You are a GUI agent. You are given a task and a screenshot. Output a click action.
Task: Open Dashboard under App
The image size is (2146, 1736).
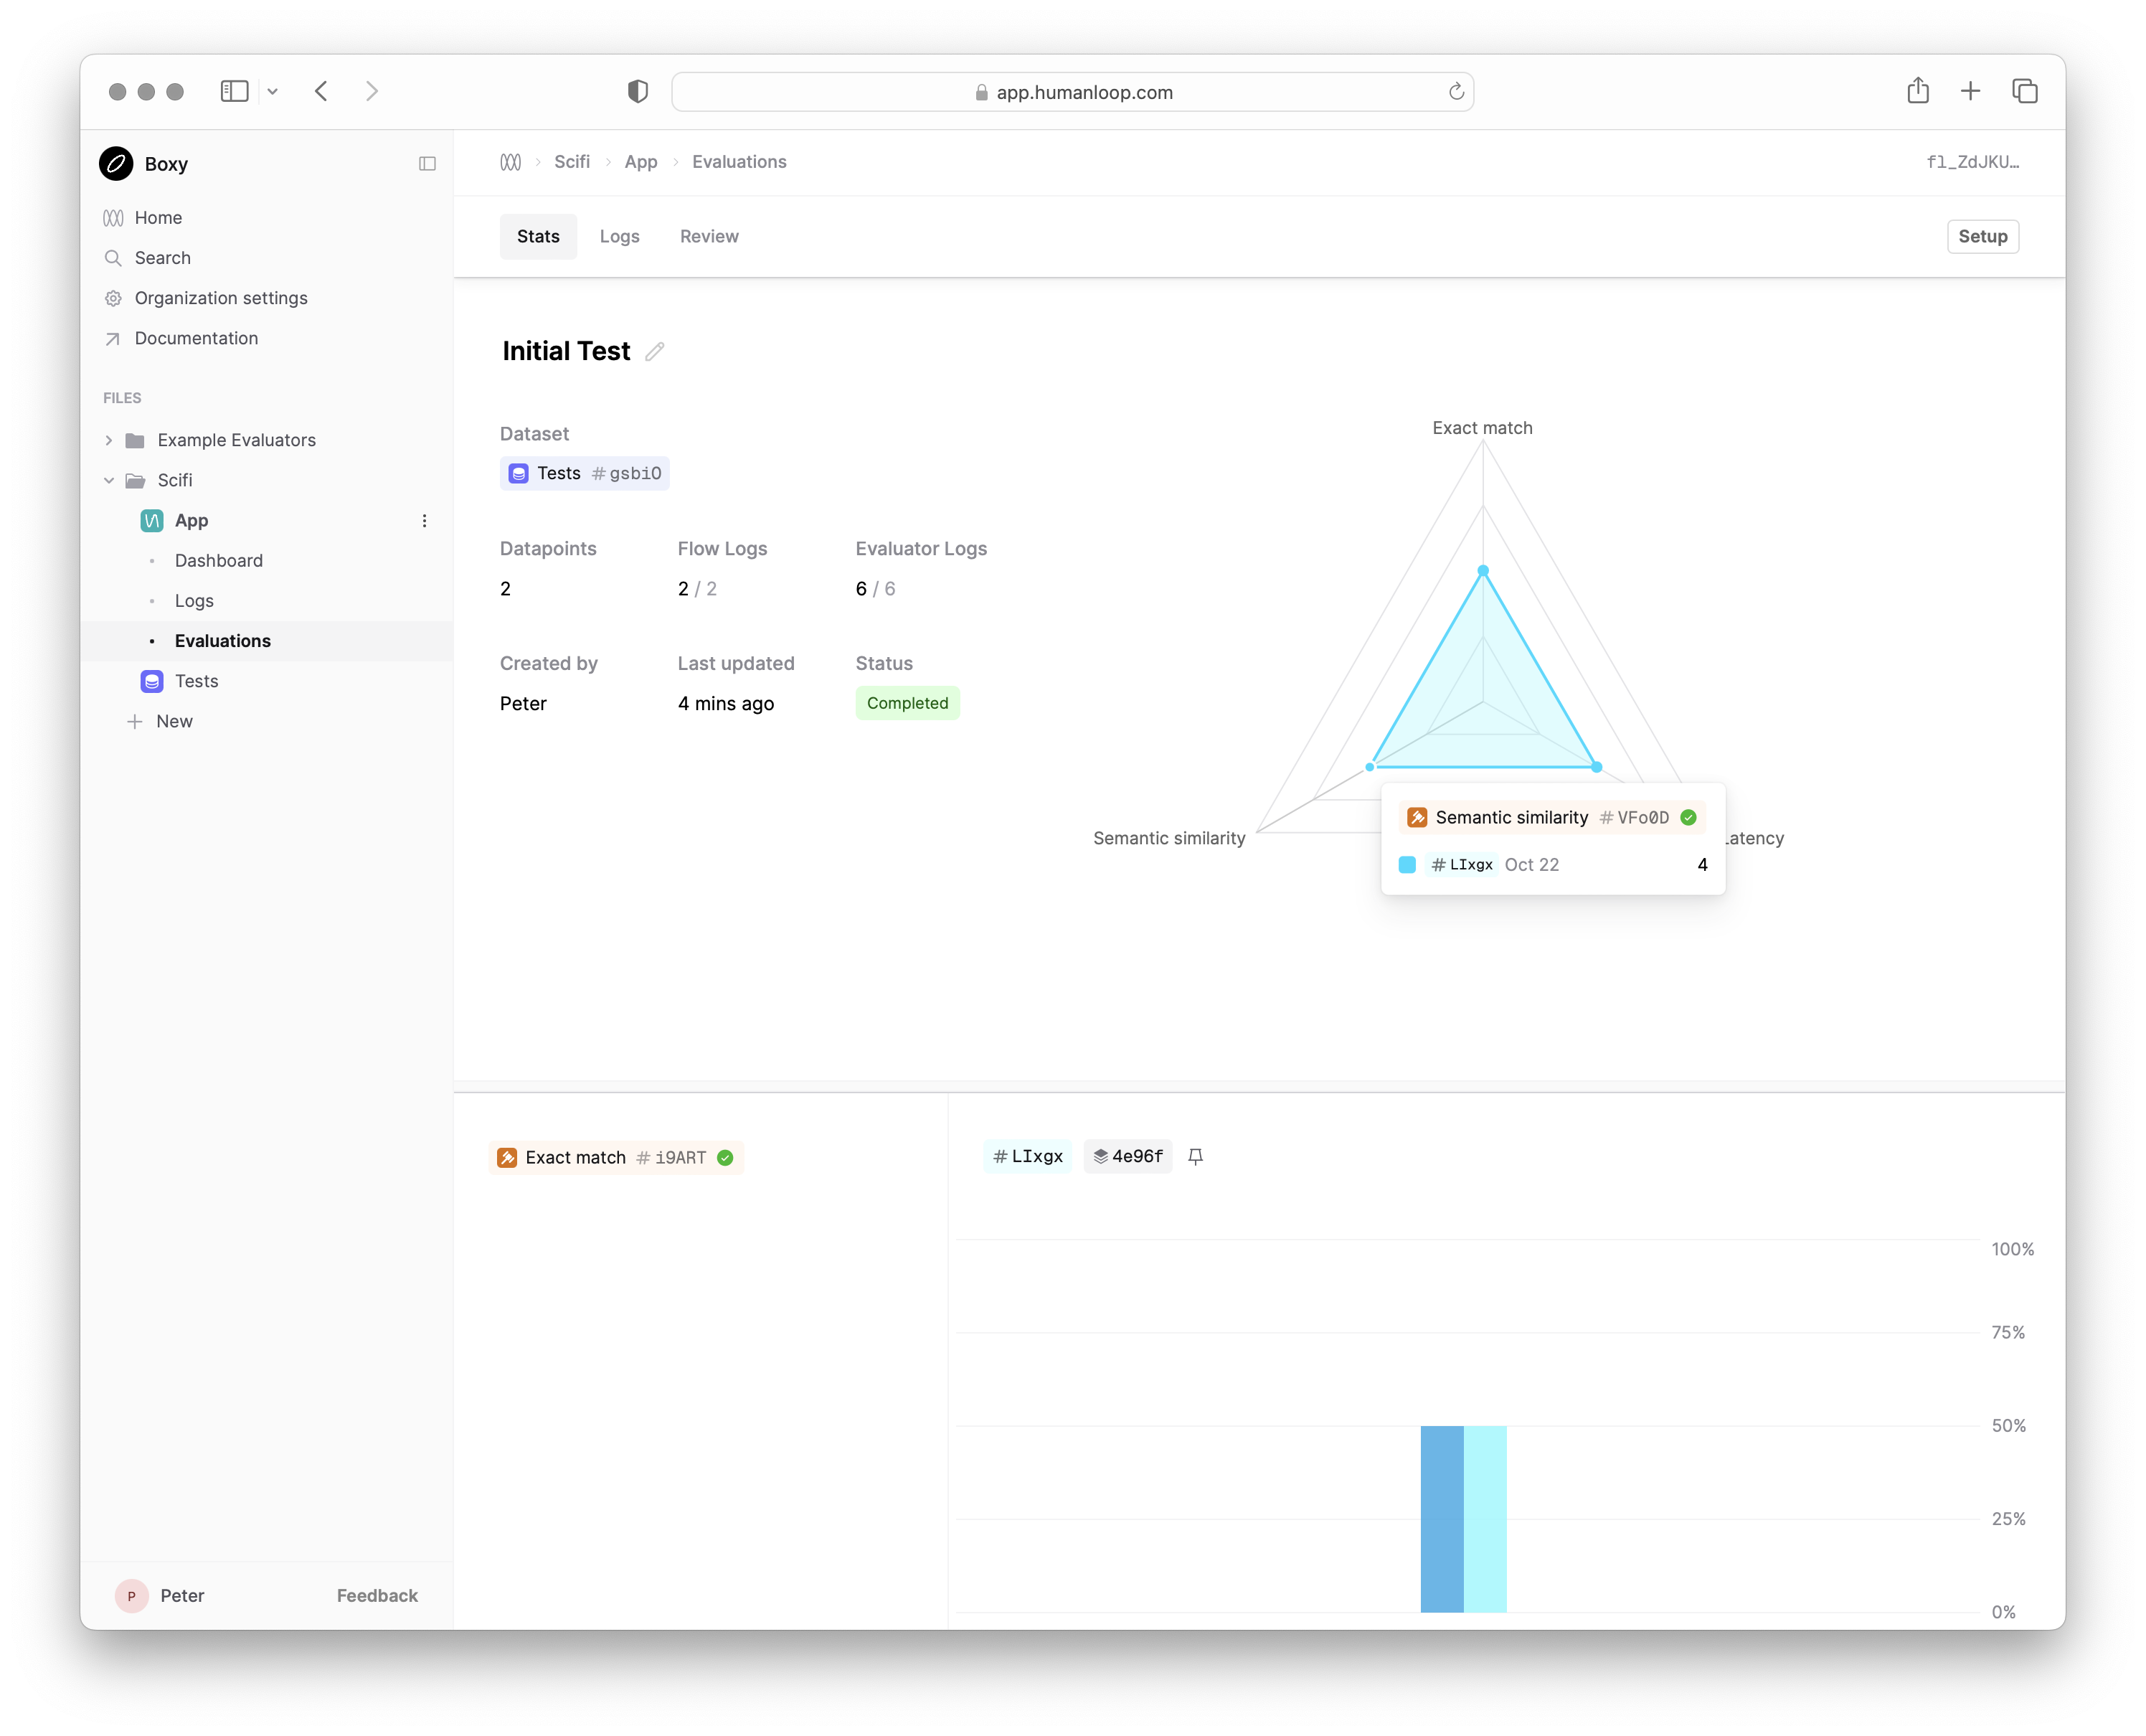point(218,560)
